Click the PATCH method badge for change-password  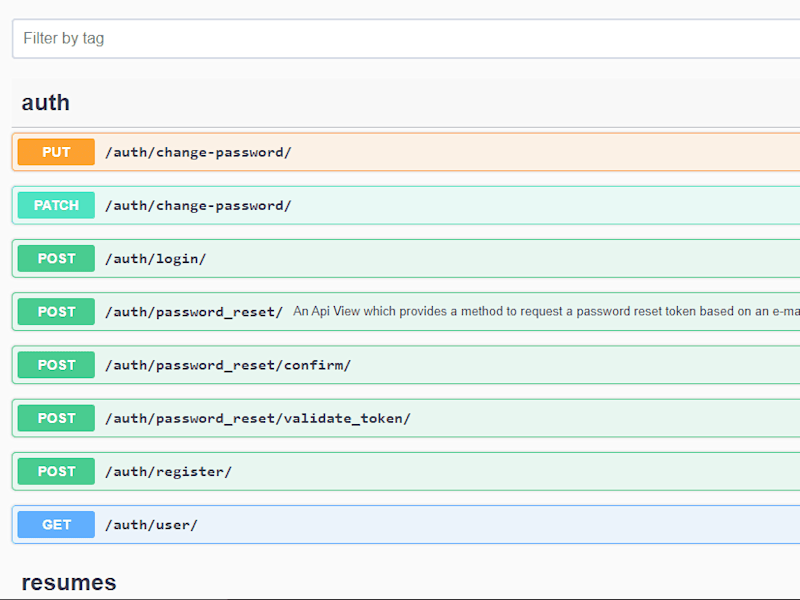[56, 205]
